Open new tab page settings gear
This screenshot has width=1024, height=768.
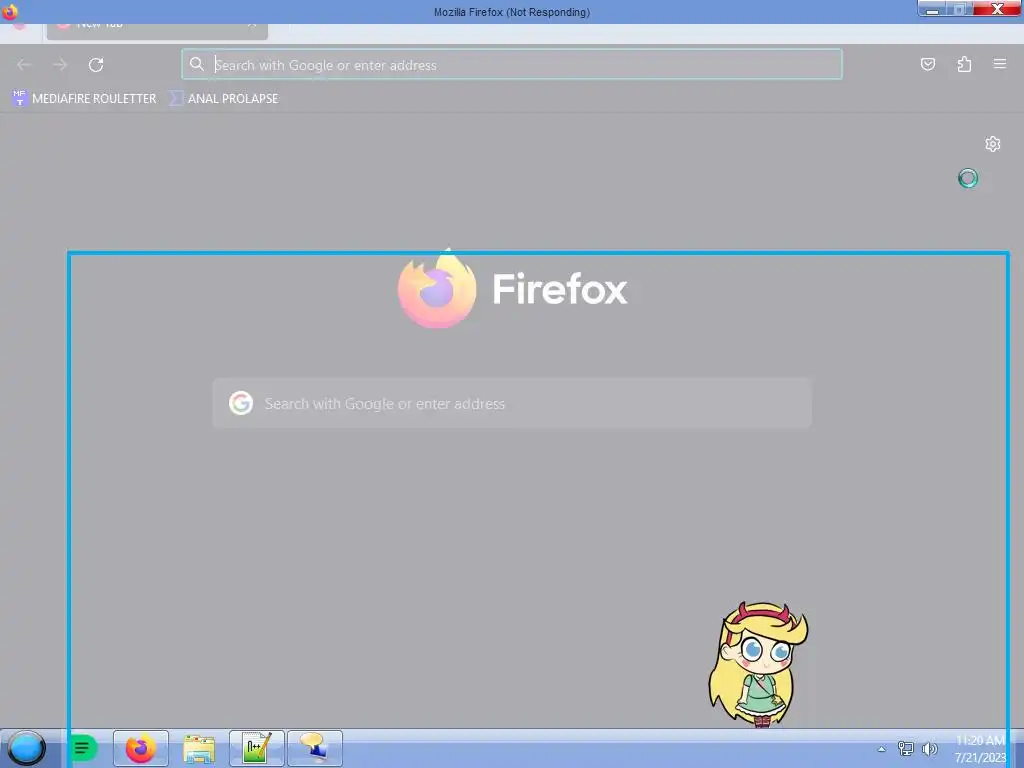(993, 144)
